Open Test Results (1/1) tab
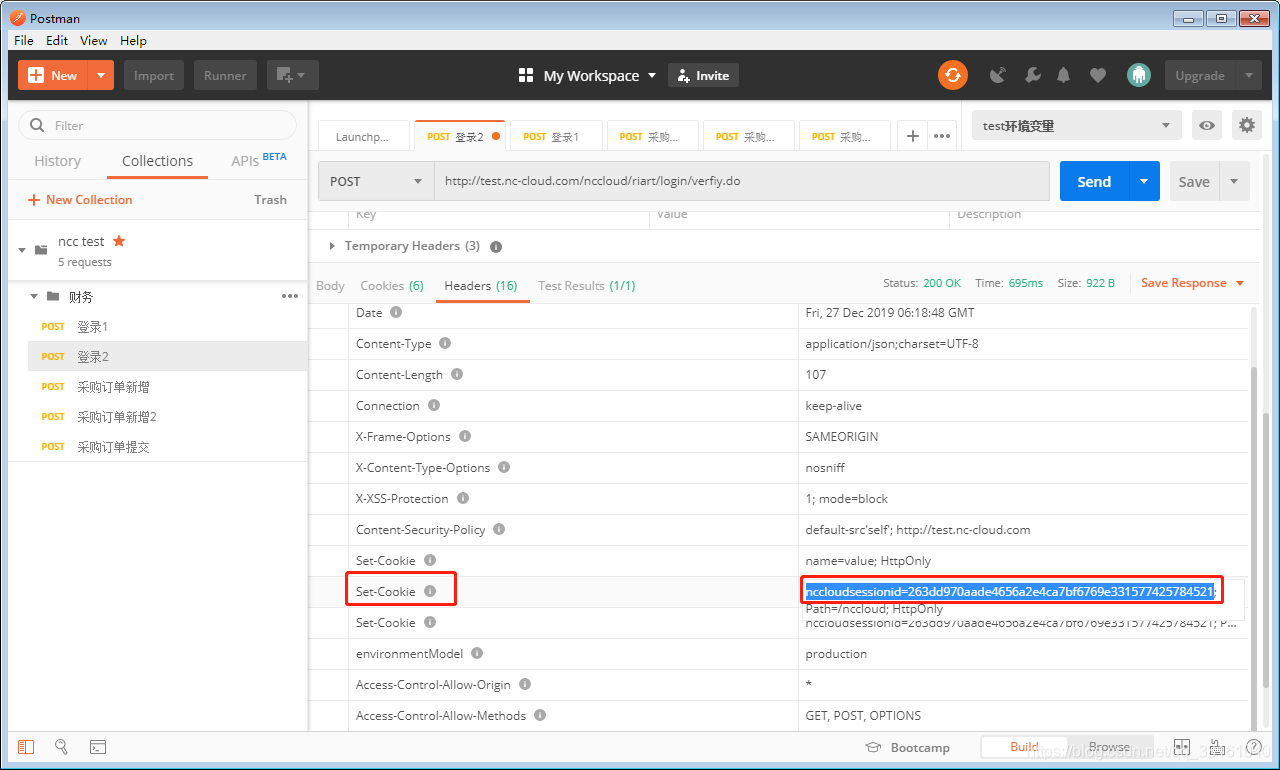Viewport: 1280px width, 770px height. 586,285
